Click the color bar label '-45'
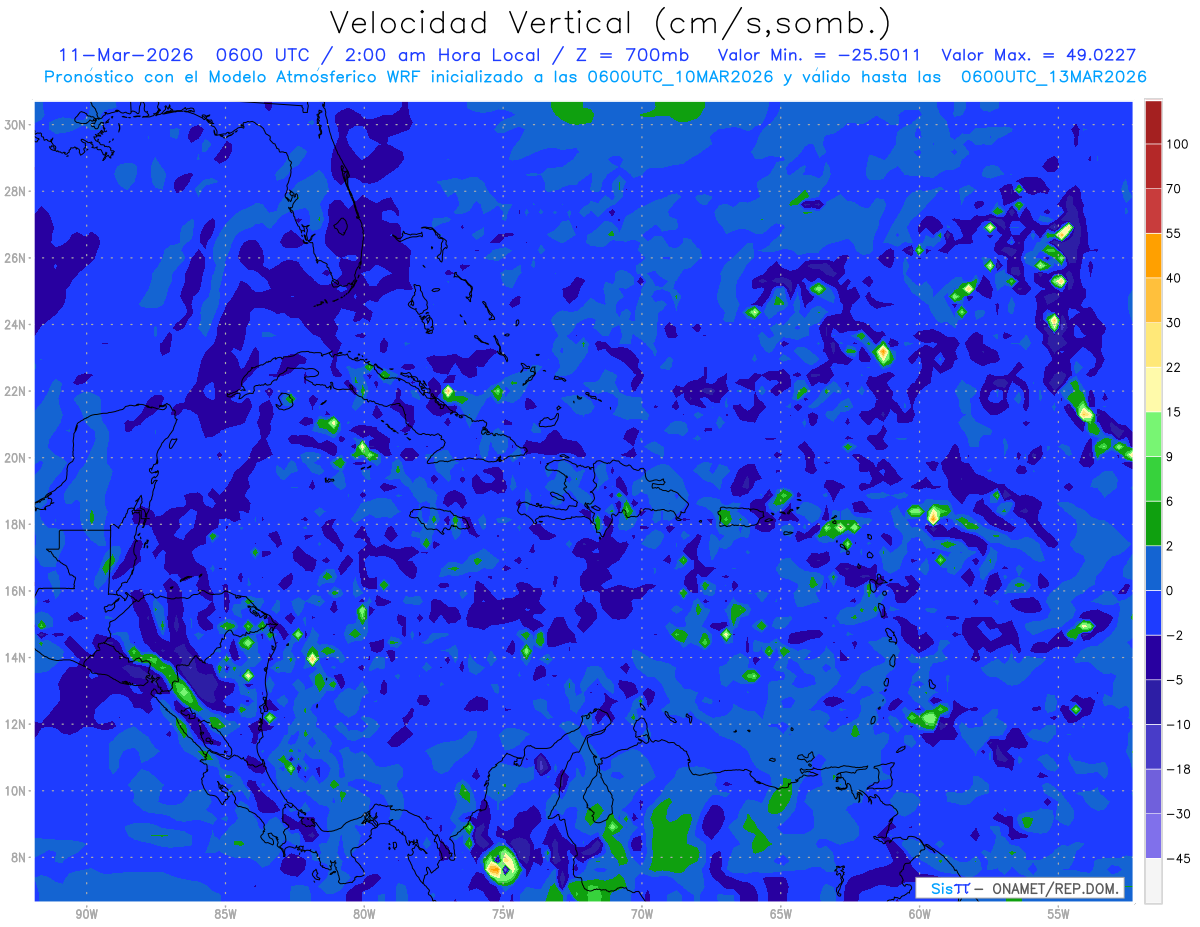This screenshot has width=1200, height=927. coord(1177,858)
